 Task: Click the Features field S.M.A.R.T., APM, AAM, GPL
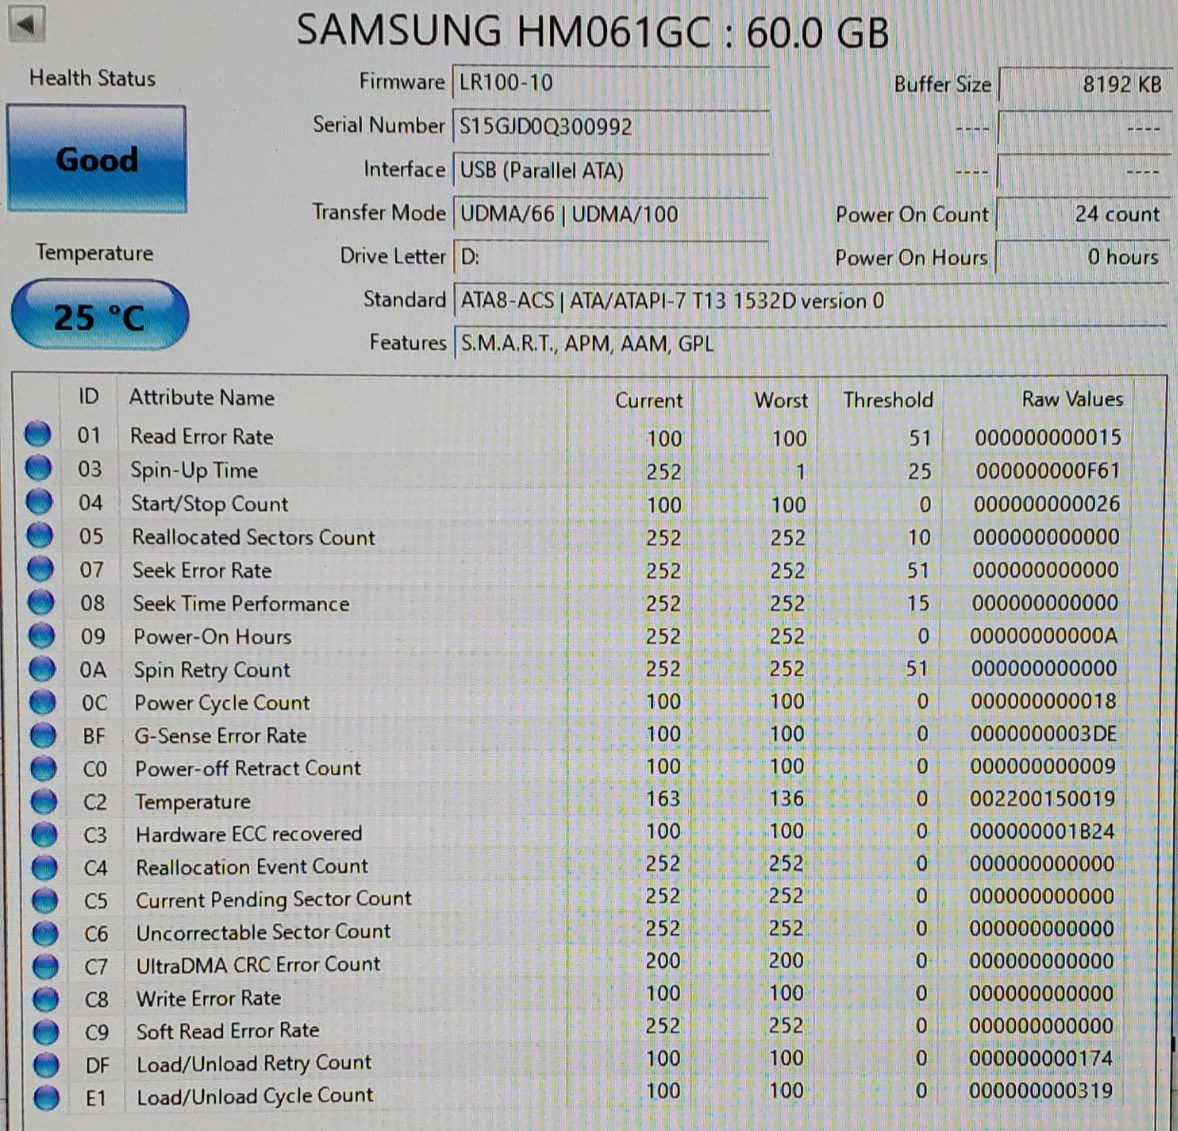811,343
